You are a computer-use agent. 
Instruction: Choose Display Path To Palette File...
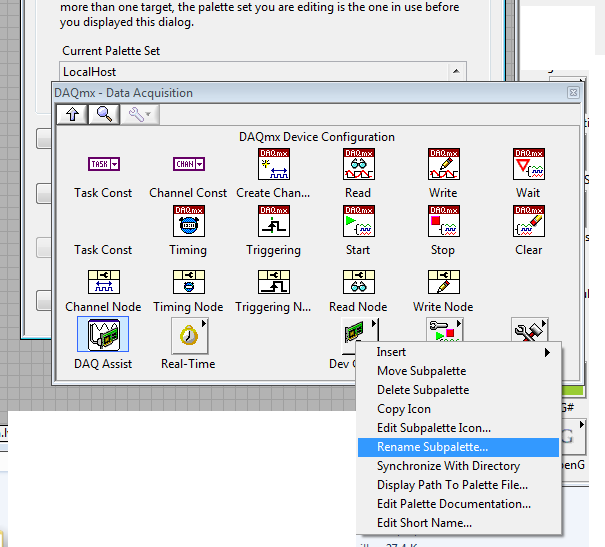click(x=458, y=485)
